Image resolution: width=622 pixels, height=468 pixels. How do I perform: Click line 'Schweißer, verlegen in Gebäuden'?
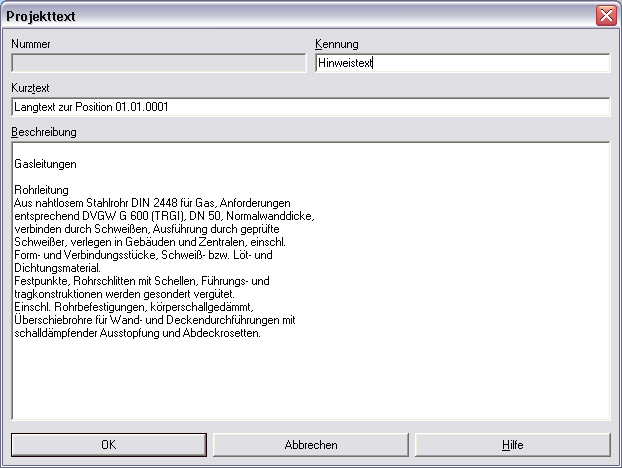150,242
